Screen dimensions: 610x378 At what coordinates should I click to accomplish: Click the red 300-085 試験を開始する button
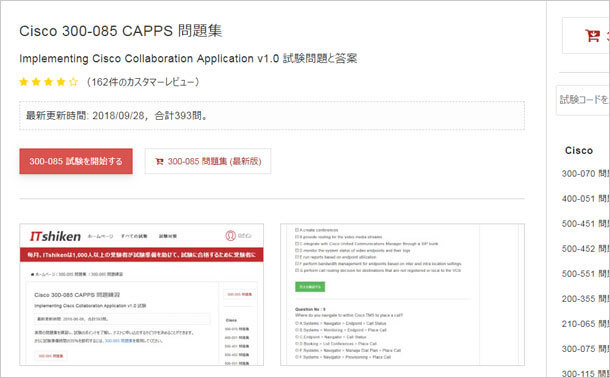(x=76, y=161)
